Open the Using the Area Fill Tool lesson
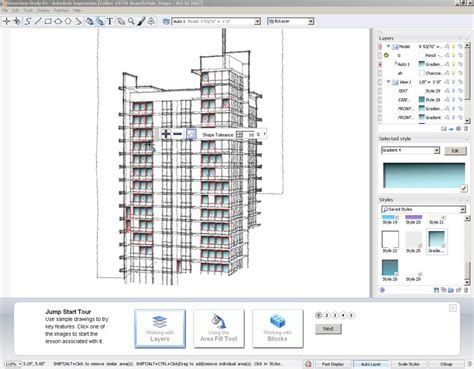 point(219,329)
